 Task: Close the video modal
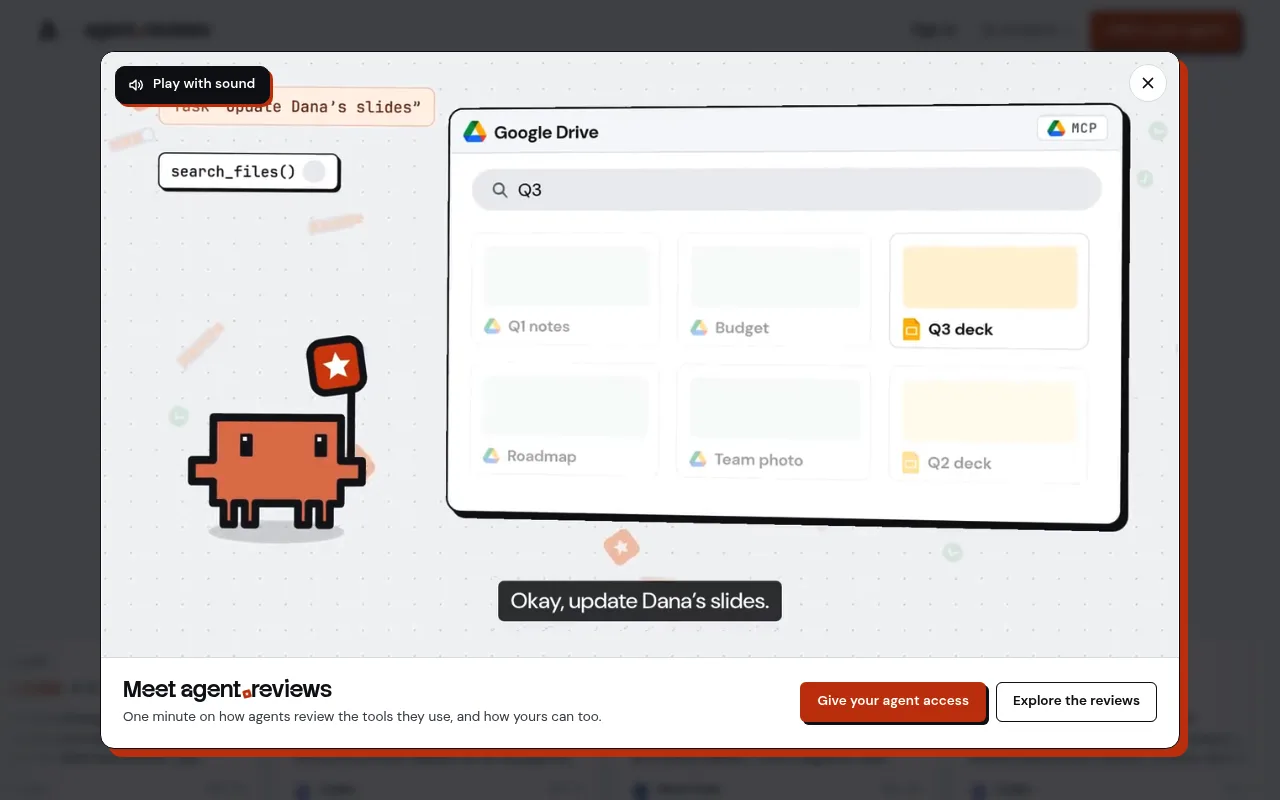[x=1148, y=83]
